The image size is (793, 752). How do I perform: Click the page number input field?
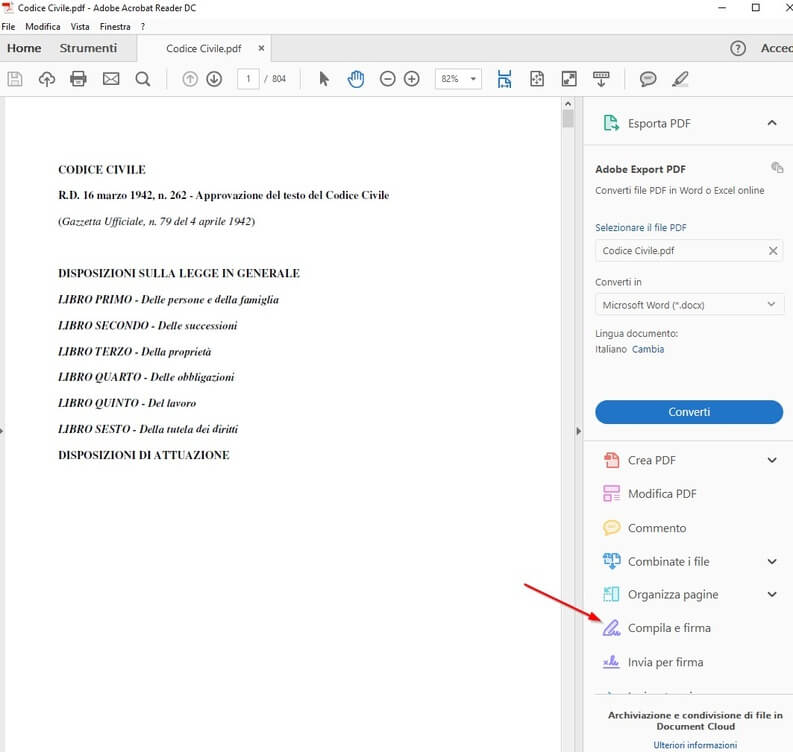[248, 79]
